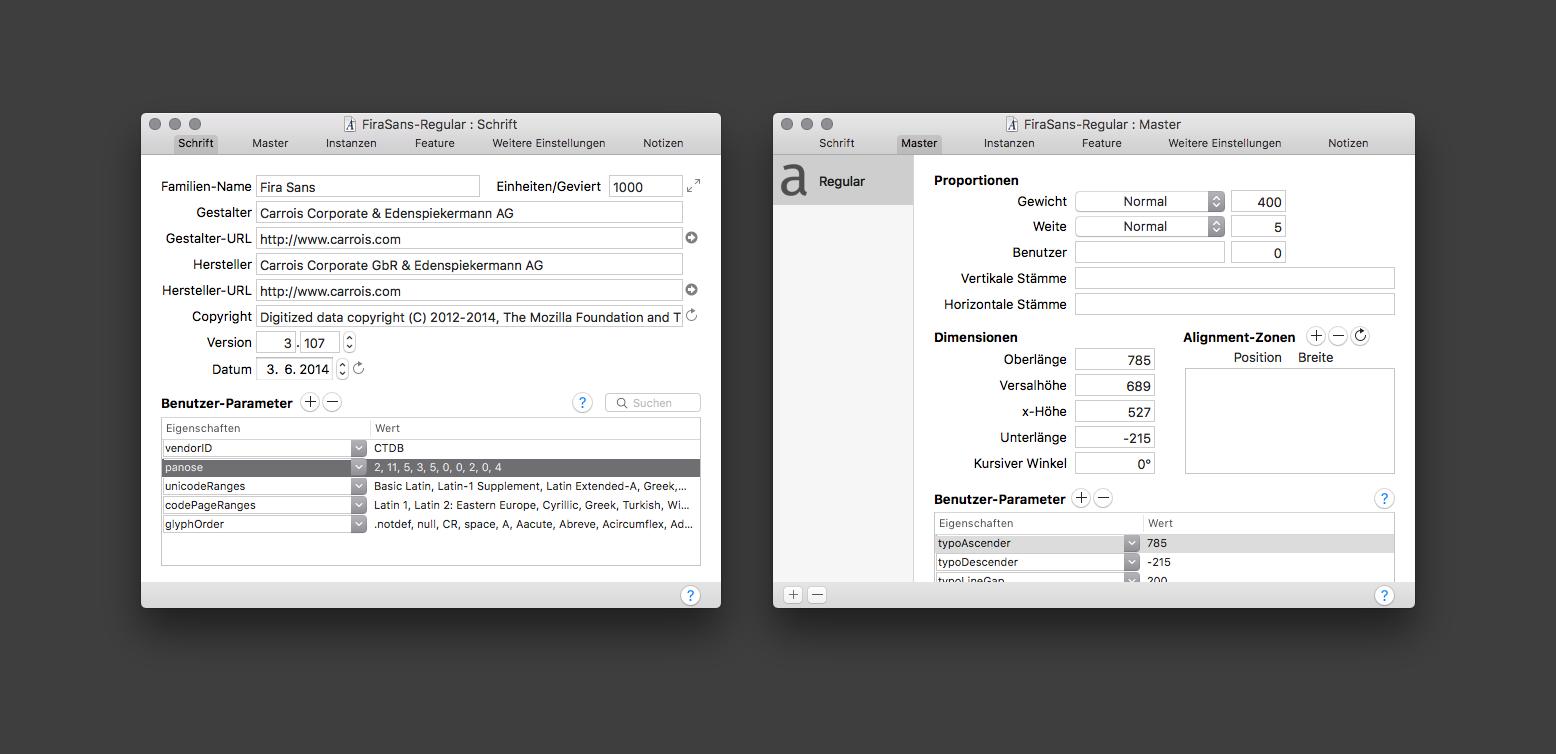Open the typoDescender property dropdown
This screenshot has height=754, width=1556.
click(x=1132, y=562)
